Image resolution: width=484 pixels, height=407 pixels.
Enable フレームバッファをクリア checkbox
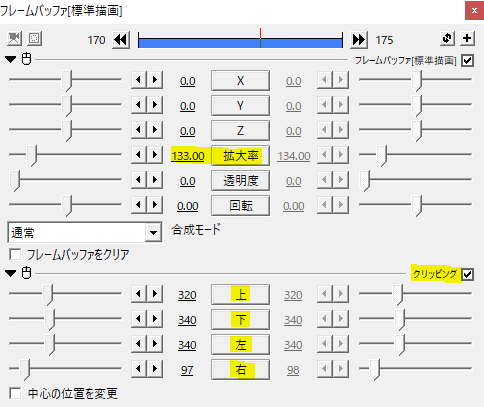coord(15,254)
